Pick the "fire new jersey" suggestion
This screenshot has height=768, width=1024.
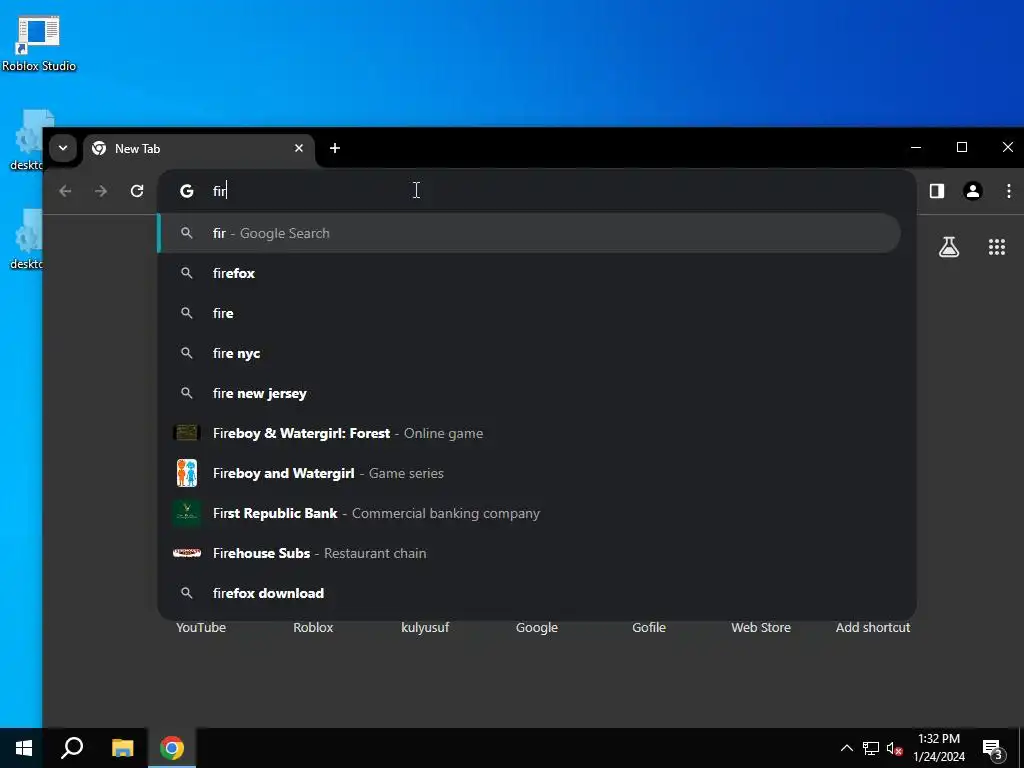click(x=530, y=393)
